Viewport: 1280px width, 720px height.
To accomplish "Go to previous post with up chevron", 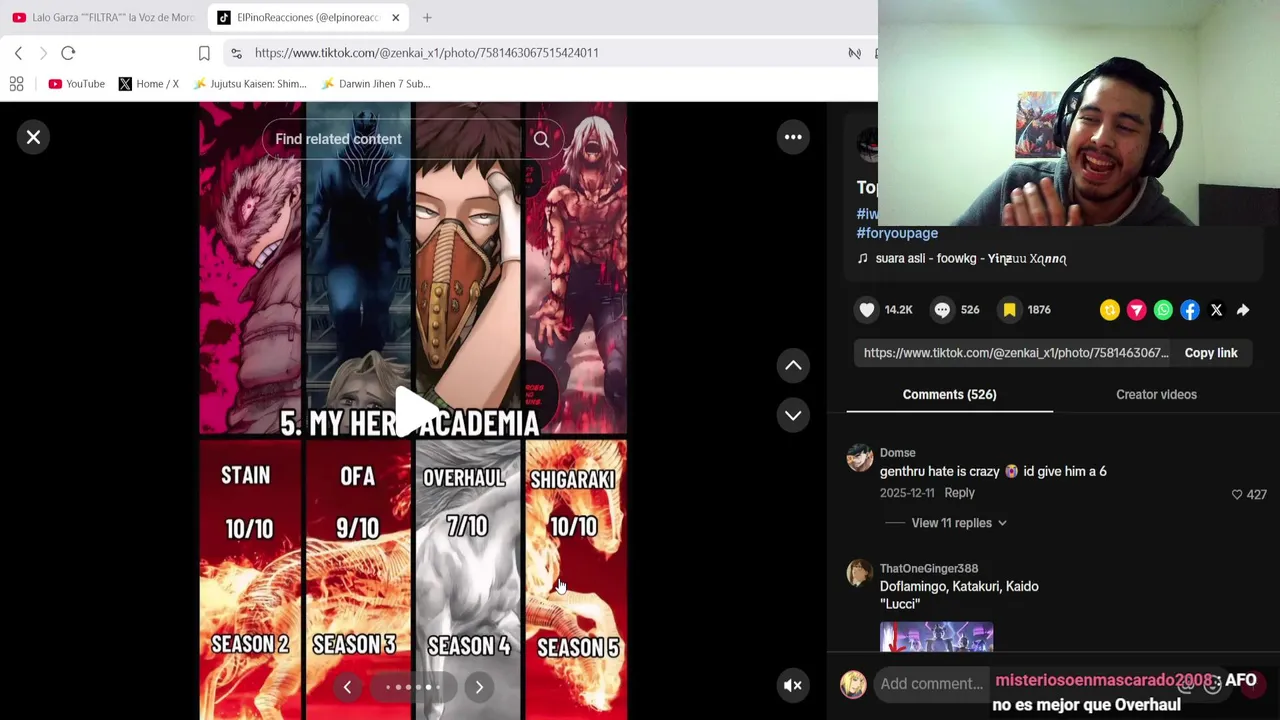I will pos(793,366).
